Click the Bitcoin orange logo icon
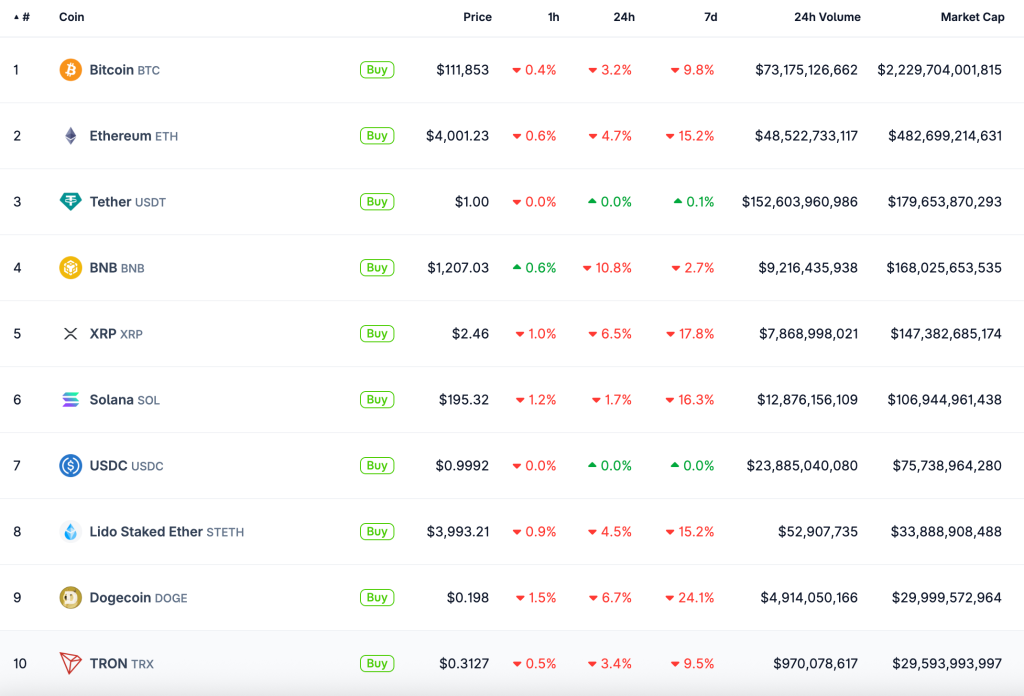The image size is (1024, 696). (70, 70)
